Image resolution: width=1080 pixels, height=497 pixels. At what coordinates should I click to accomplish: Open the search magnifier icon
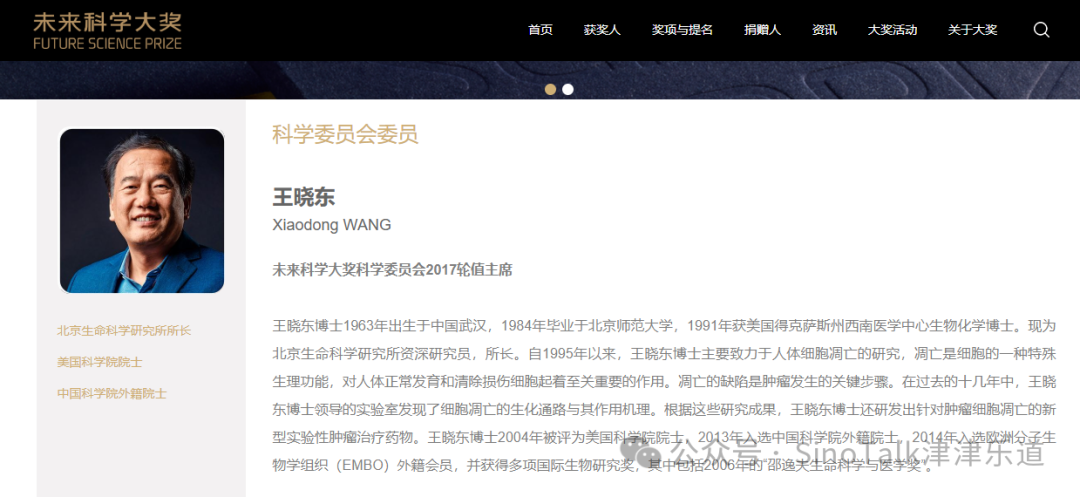click(1041, 30)
